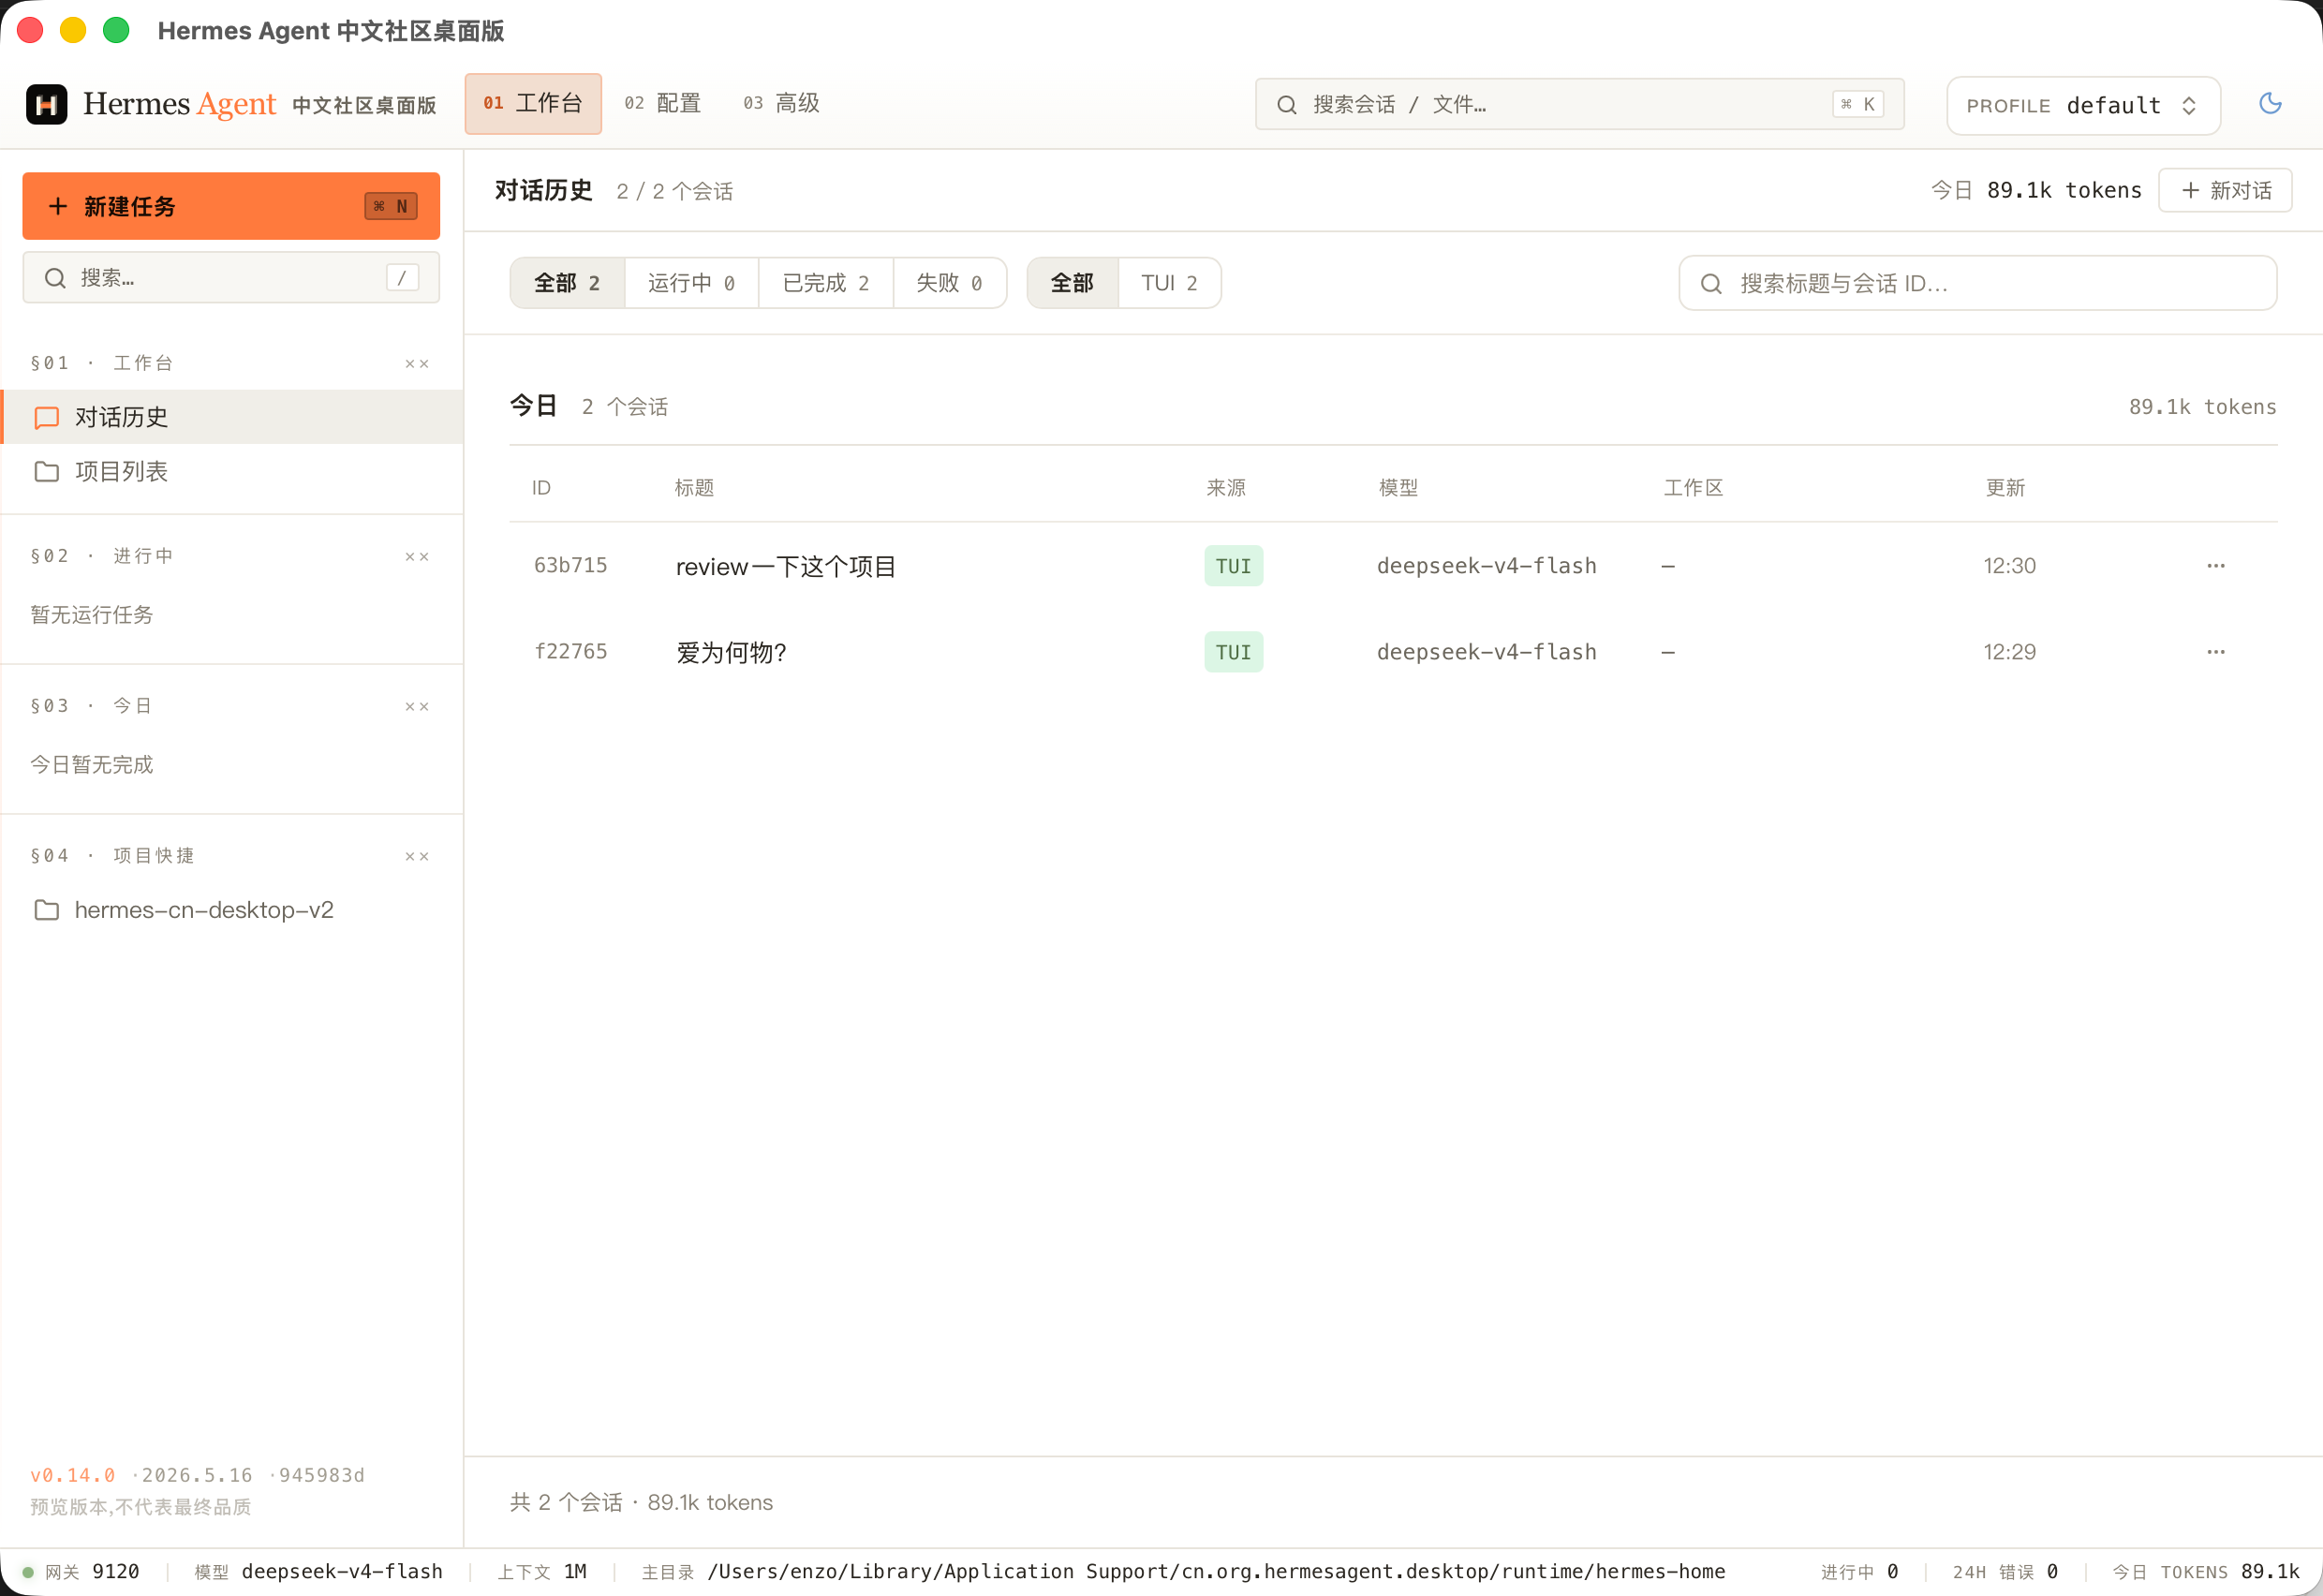Click the sidebar search magnifier icon
The width and height of the screenshot is (2323, 1596).
point(55,278)
